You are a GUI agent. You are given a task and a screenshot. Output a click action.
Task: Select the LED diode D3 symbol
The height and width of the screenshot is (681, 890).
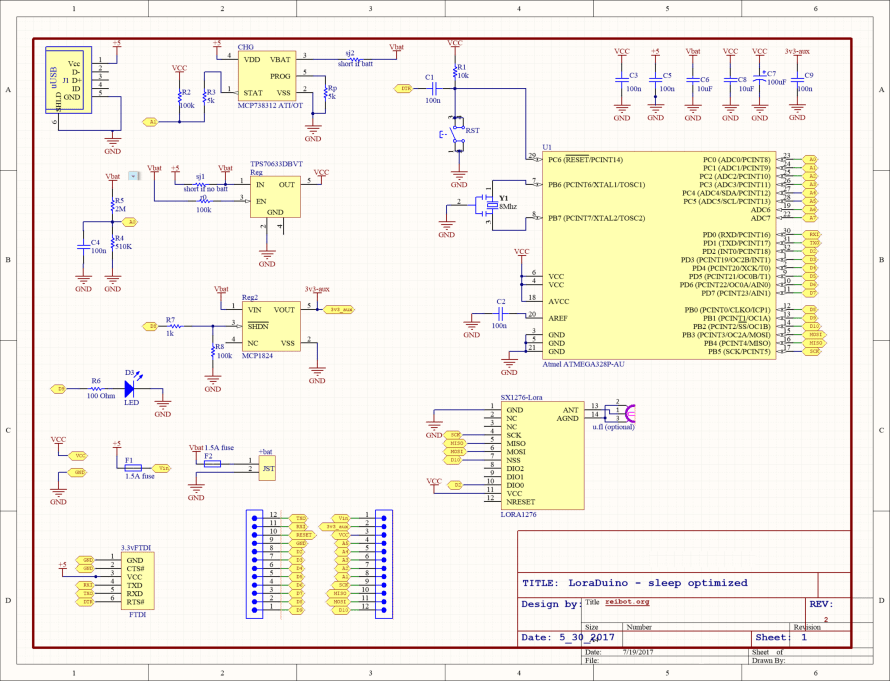[x=131, y=381]
